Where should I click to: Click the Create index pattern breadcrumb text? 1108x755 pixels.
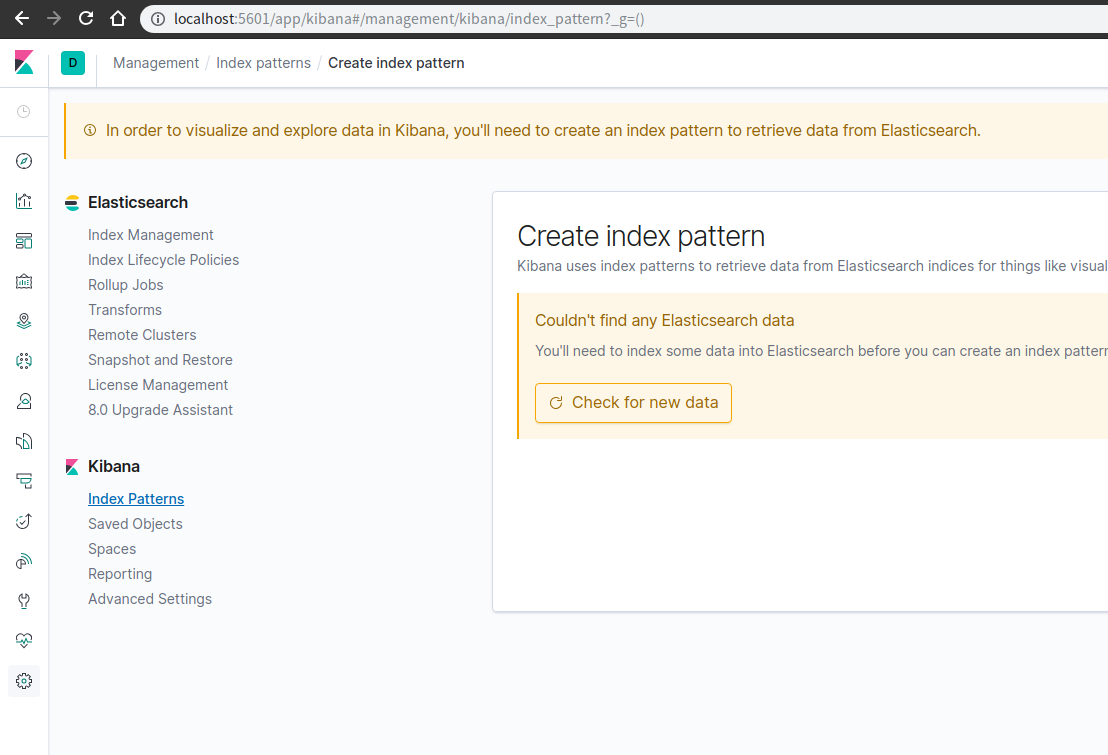(396, 63)
